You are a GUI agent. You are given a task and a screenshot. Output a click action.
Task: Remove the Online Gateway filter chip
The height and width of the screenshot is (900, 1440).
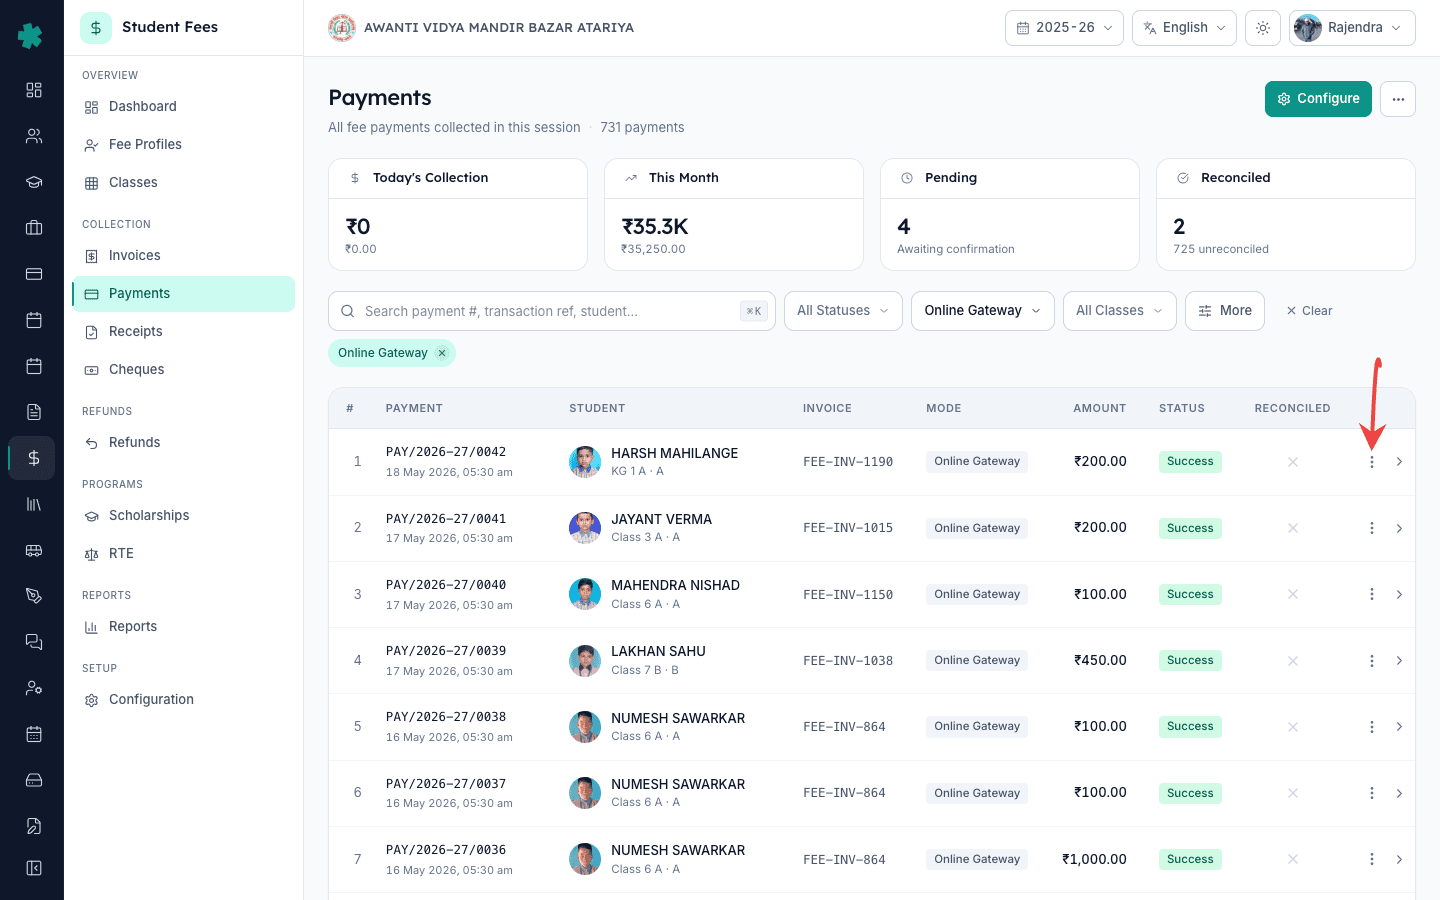(442, 353)
